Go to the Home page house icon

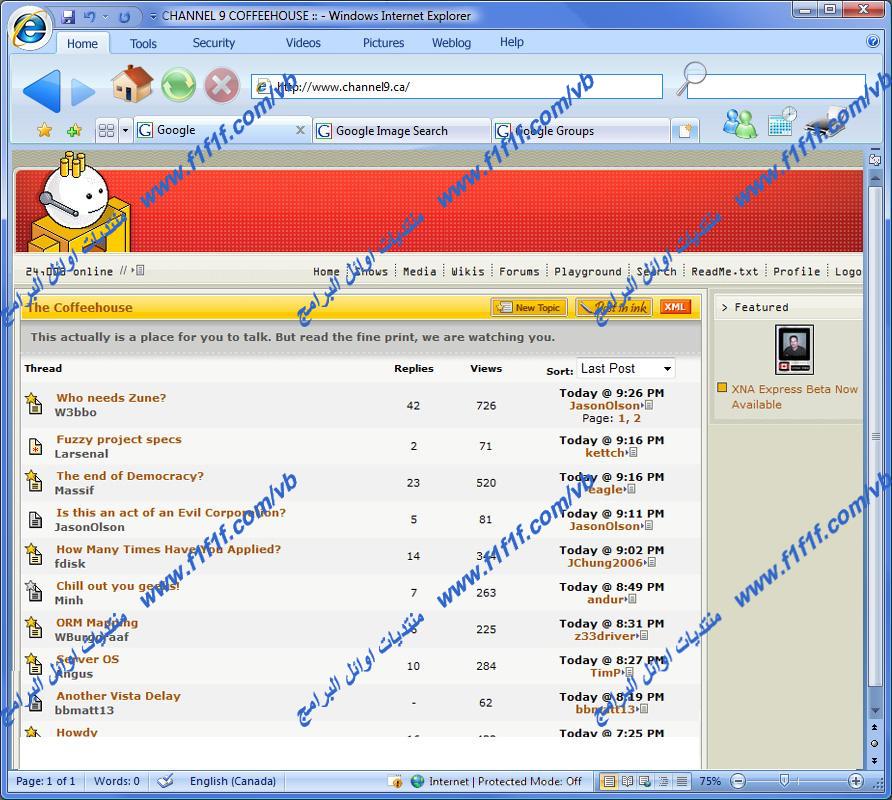tap(131, 85)
